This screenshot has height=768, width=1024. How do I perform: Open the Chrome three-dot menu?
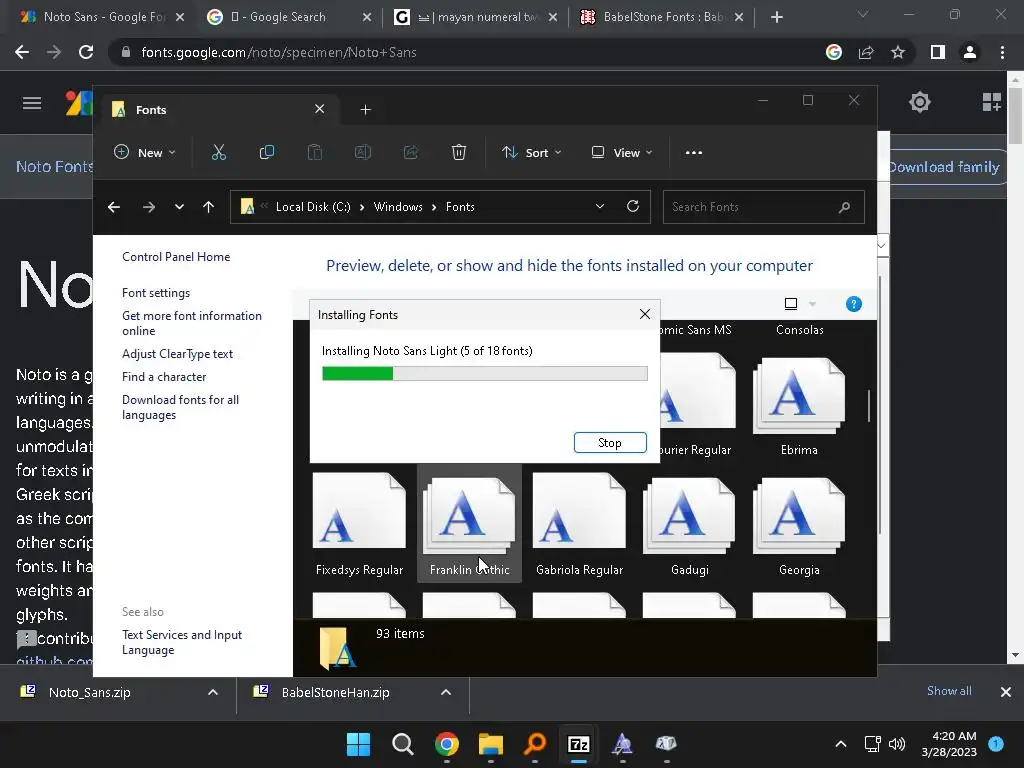(1002, 52)
